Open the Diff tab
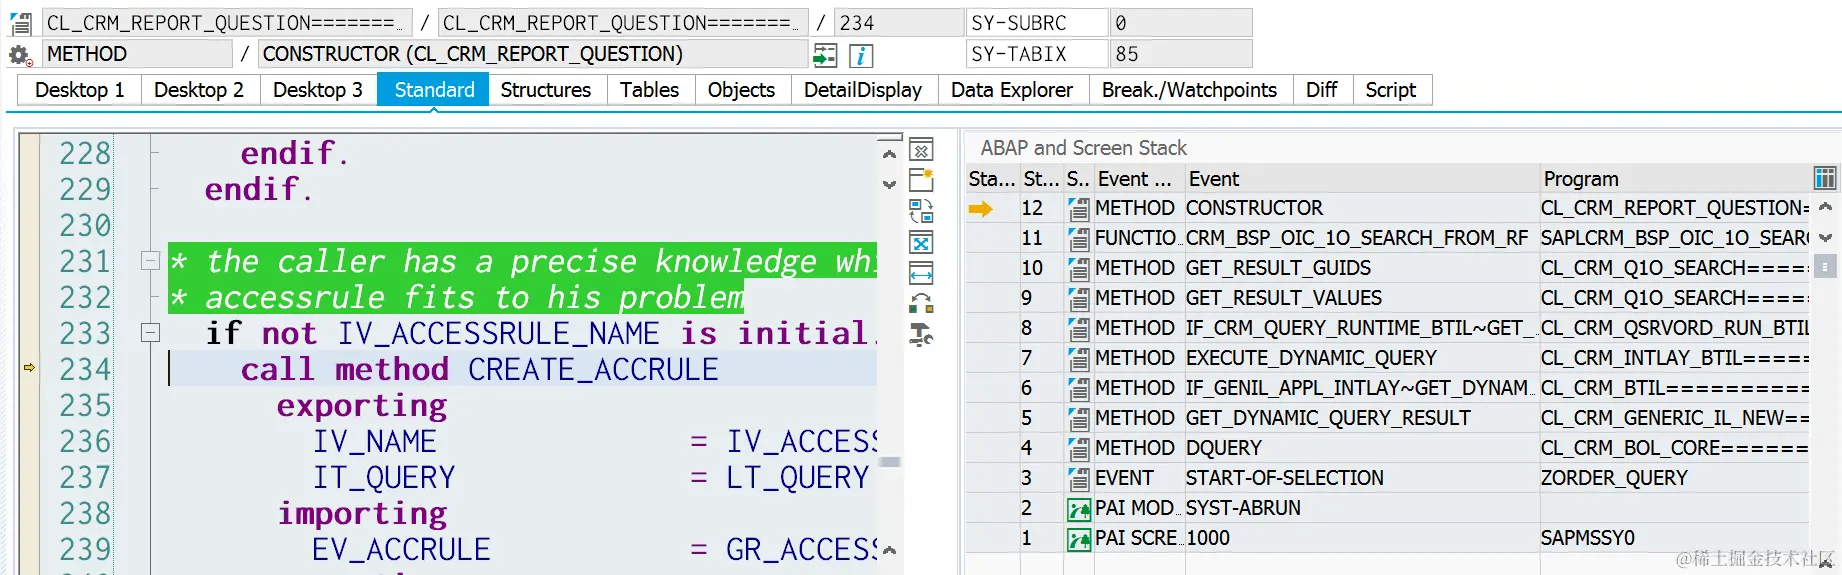Viewport: 1842px width, 575px height. [x=1321, y=90]
